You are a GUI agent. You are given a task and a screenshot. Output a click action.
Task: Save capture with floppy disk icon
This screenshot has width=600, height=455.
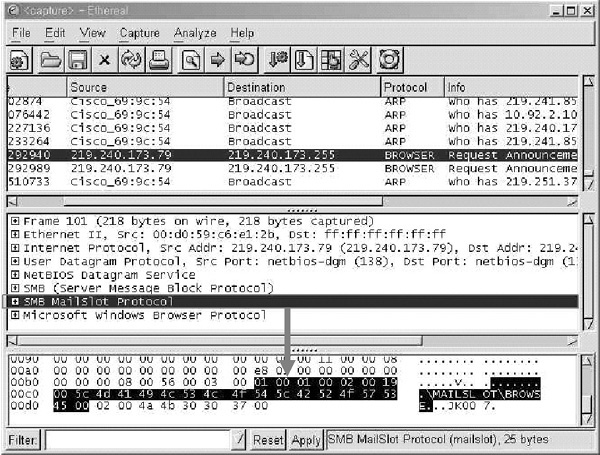tap(78, 60)
